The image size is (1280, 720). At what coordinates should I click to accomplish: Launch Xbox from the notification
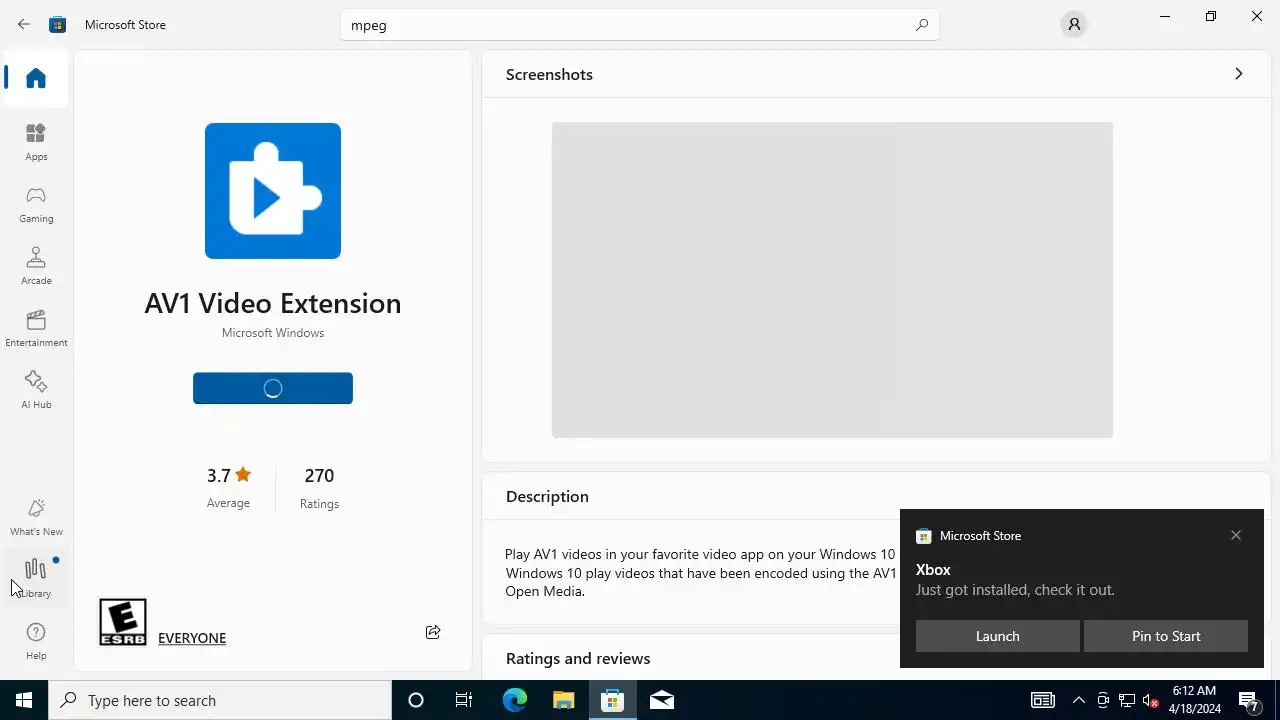(x=998, y=636)
